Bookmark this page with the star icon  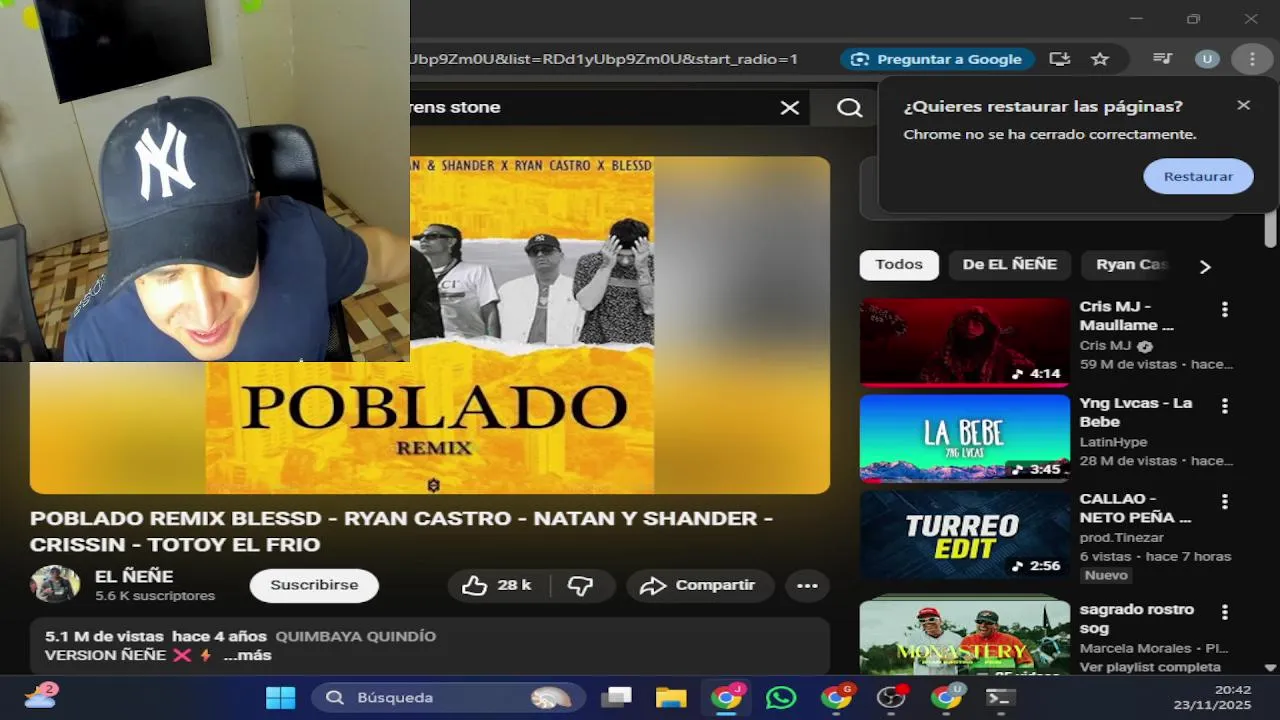pos(1100,59)
